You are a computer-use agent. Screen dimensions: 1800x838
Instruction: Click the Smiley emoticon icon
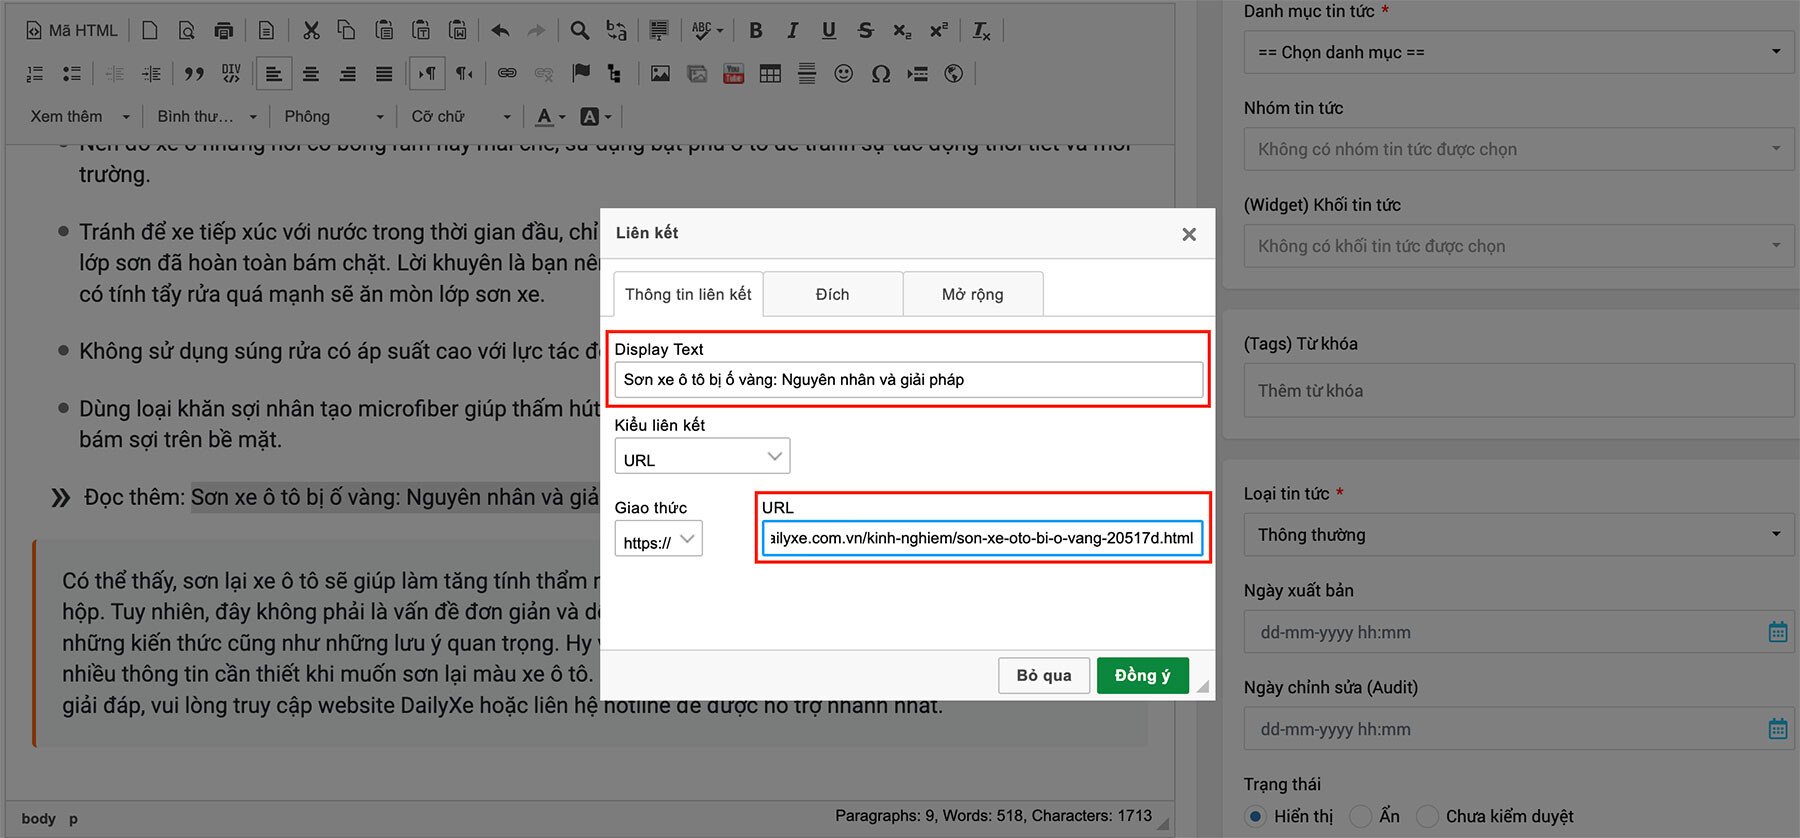coord(843,74)
